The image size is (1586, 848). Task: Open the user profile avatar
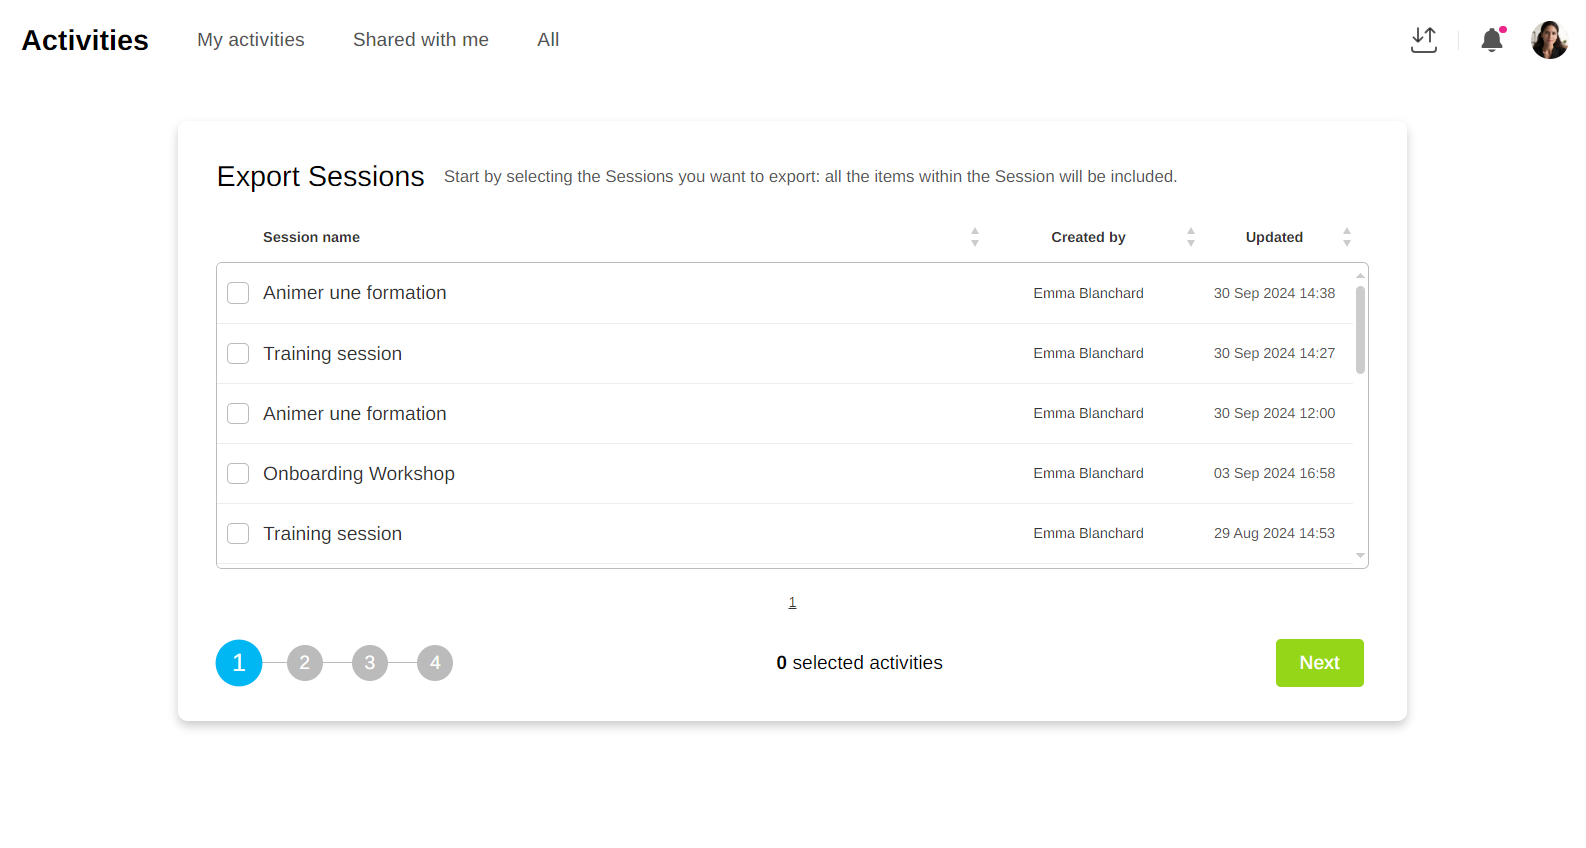[1549, 40]
